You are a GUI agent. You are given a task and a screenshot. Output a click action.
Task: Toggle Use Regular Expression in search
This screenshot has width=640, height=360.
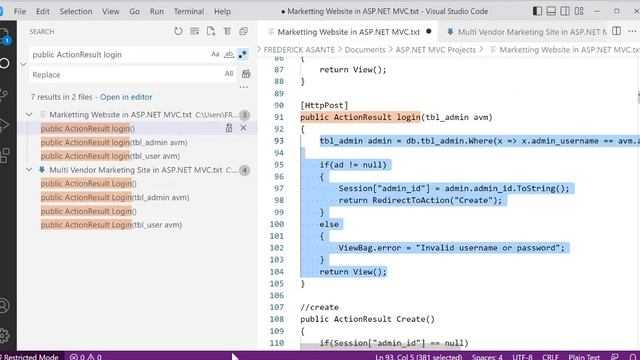tap(243, 54)
